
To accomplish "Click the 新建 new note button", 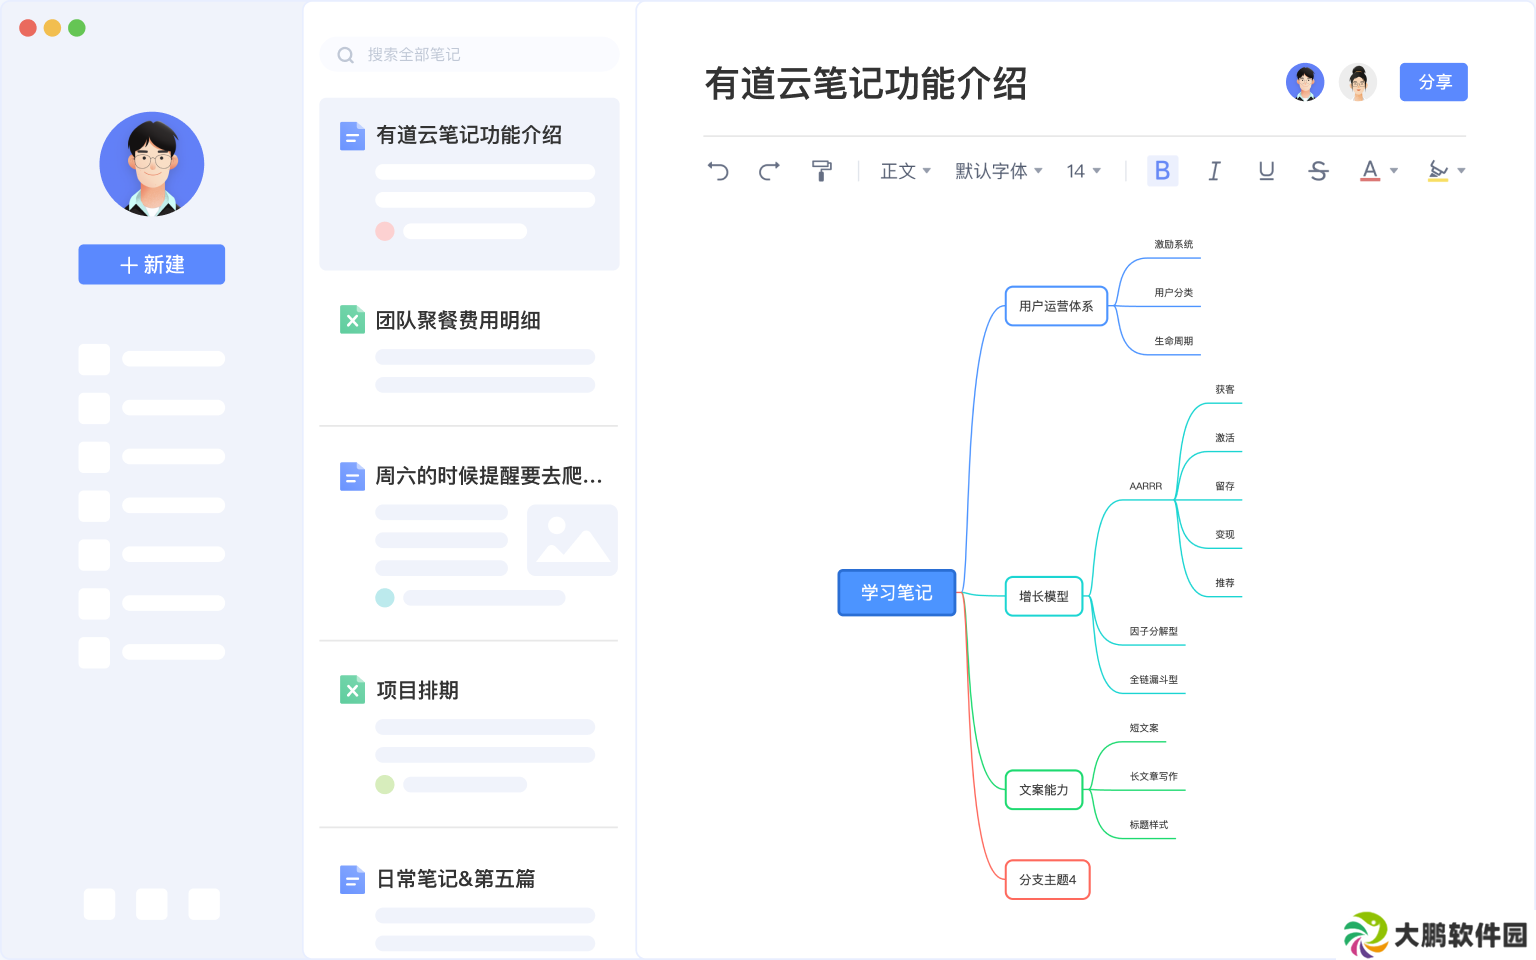I will [x=152, y=264].
